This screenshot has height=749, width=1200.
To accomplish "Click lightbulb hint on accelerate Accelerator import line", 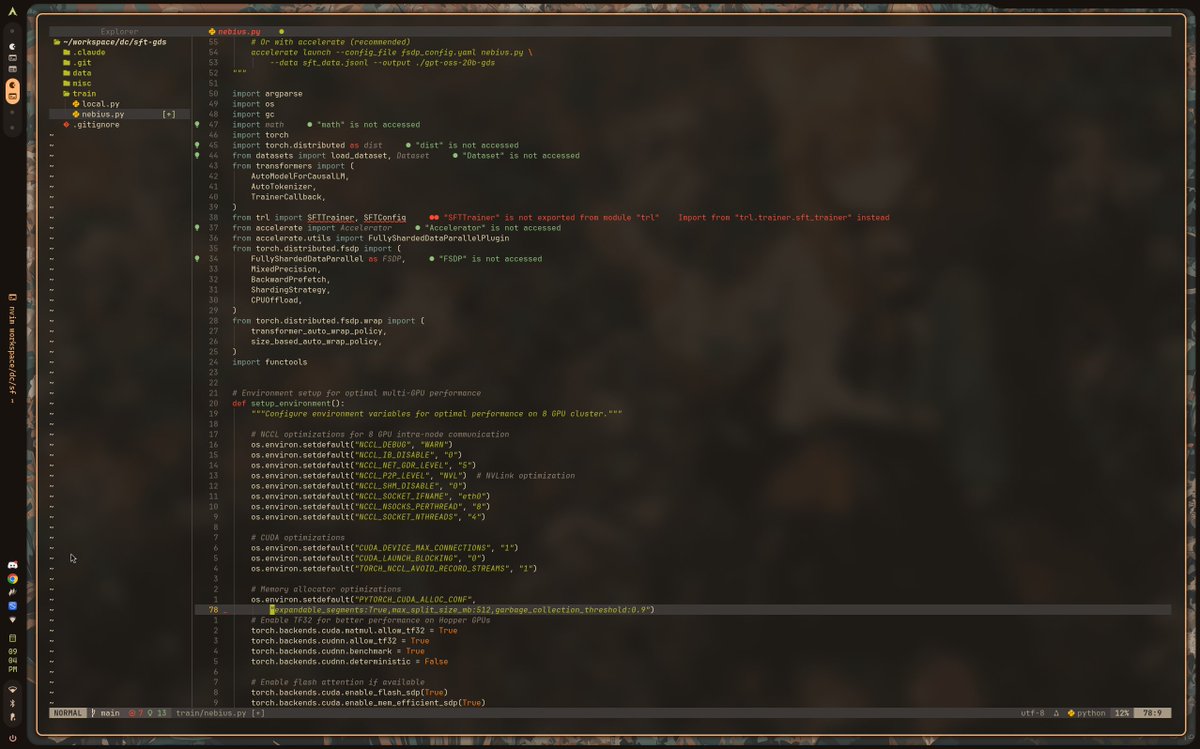I will tap(198, 228).
